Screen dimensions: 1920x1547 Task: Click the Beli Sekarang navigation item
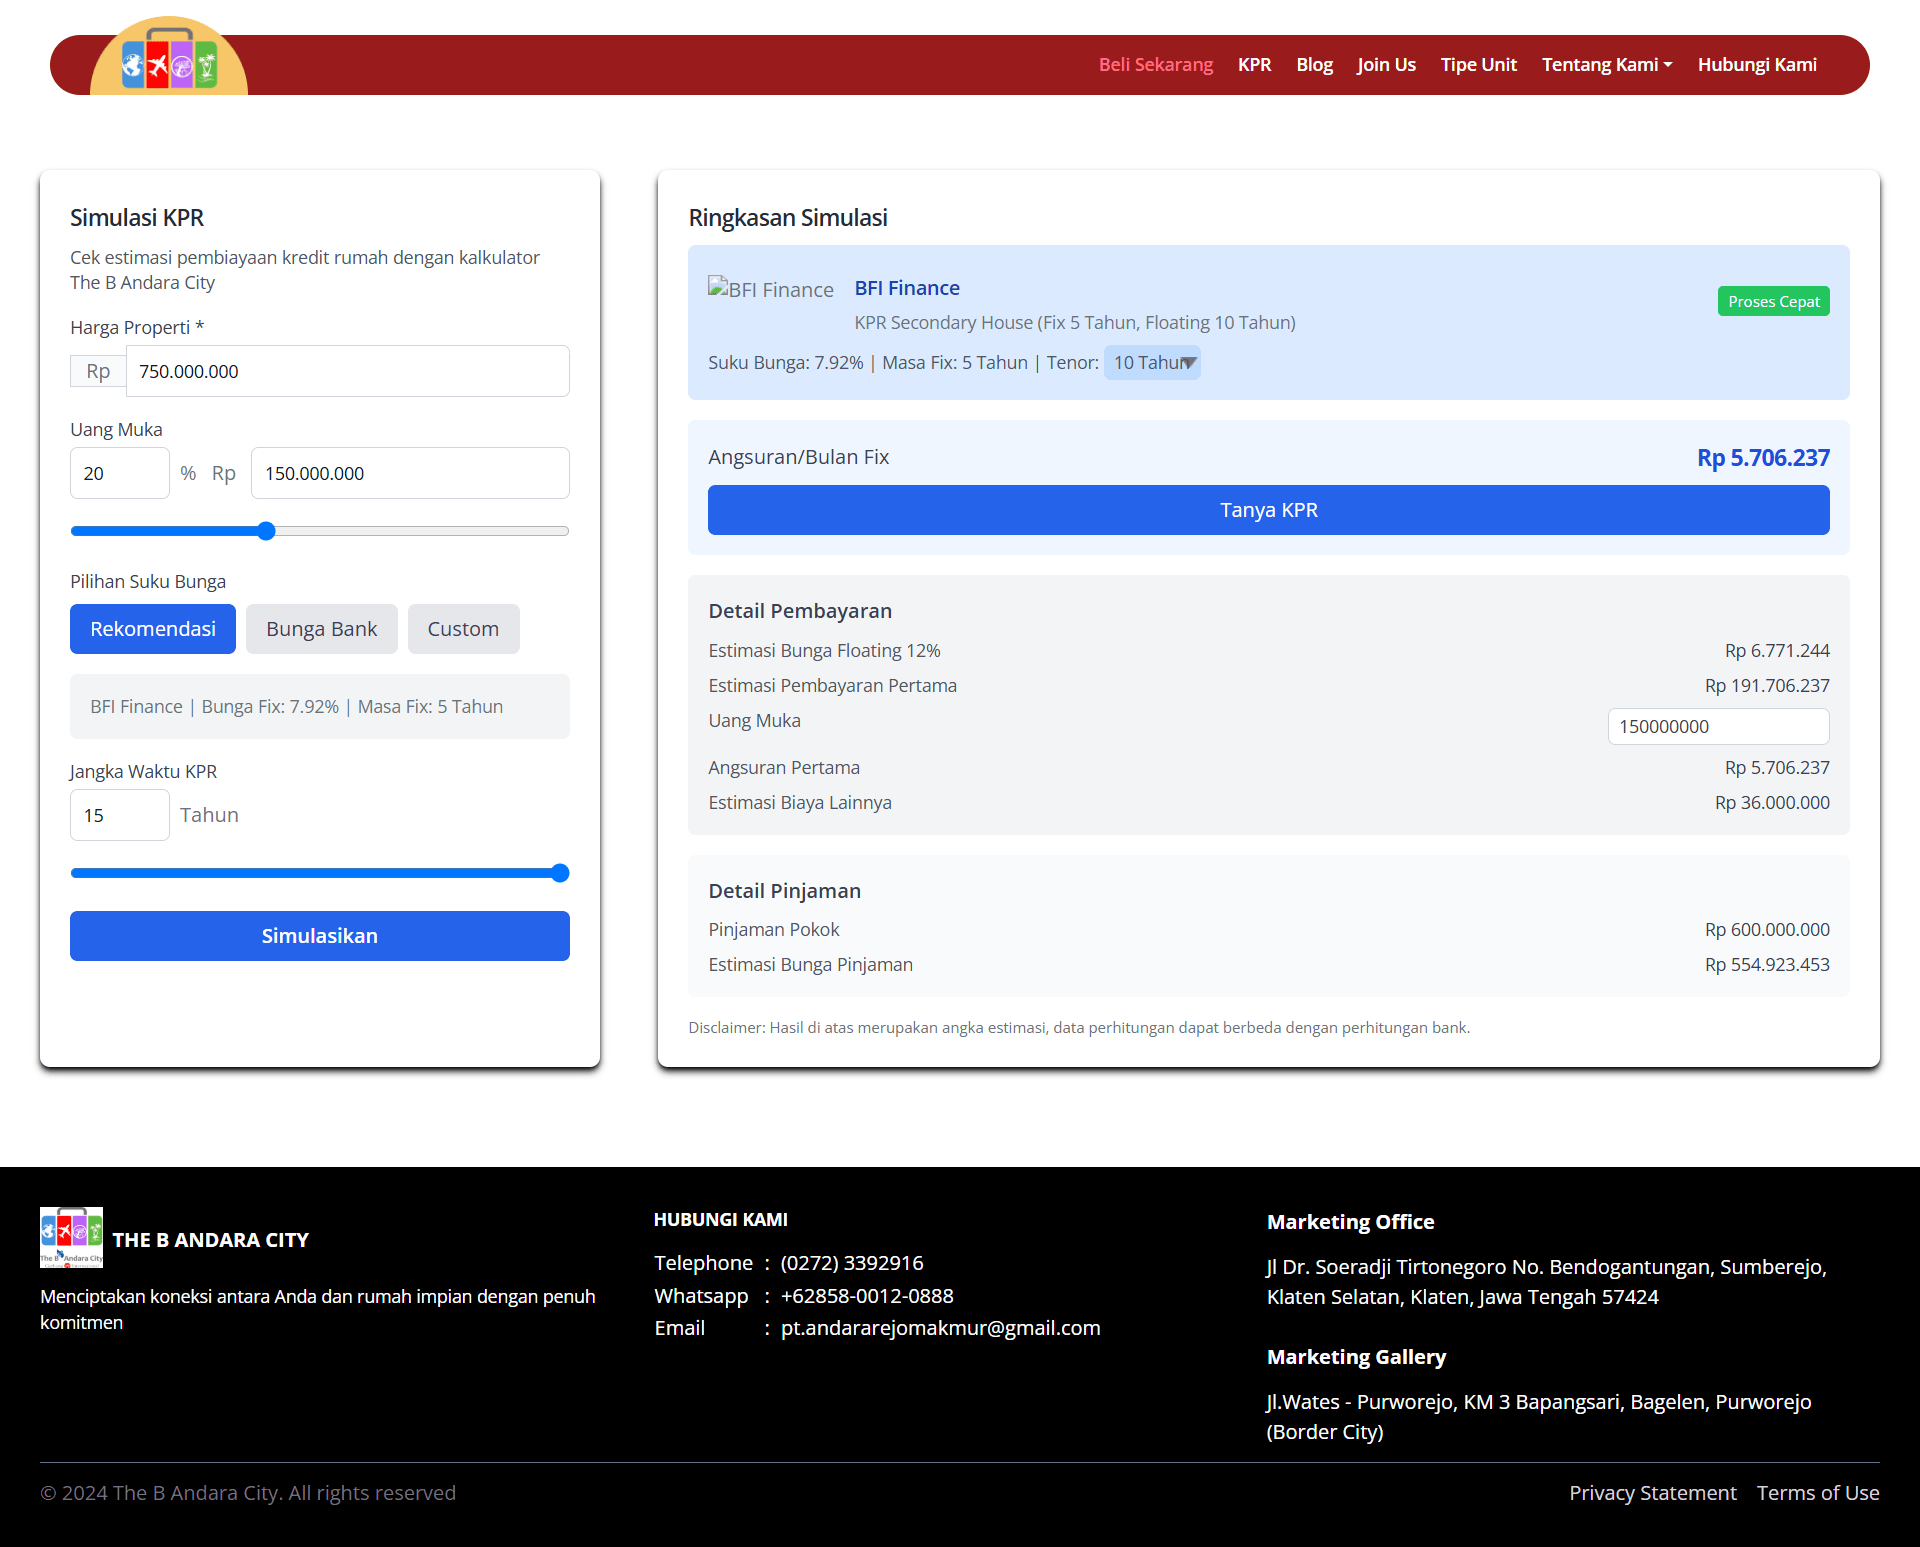click(1155, 64)
